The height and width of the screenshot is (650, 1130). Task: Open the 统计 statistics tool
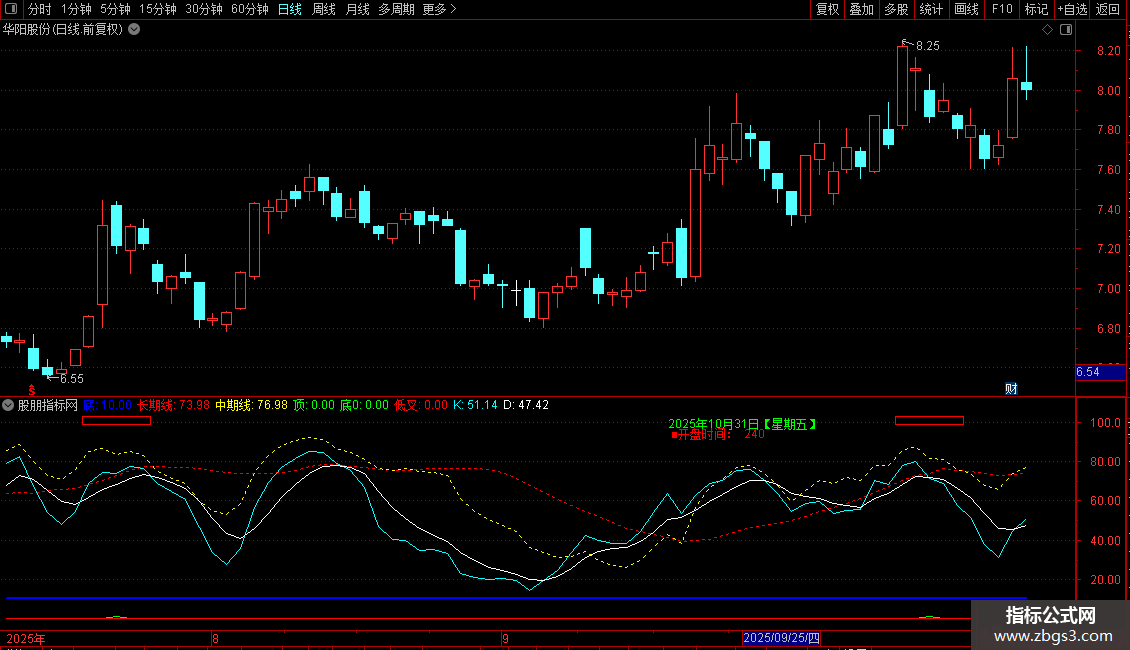click(x=930, y=9)
